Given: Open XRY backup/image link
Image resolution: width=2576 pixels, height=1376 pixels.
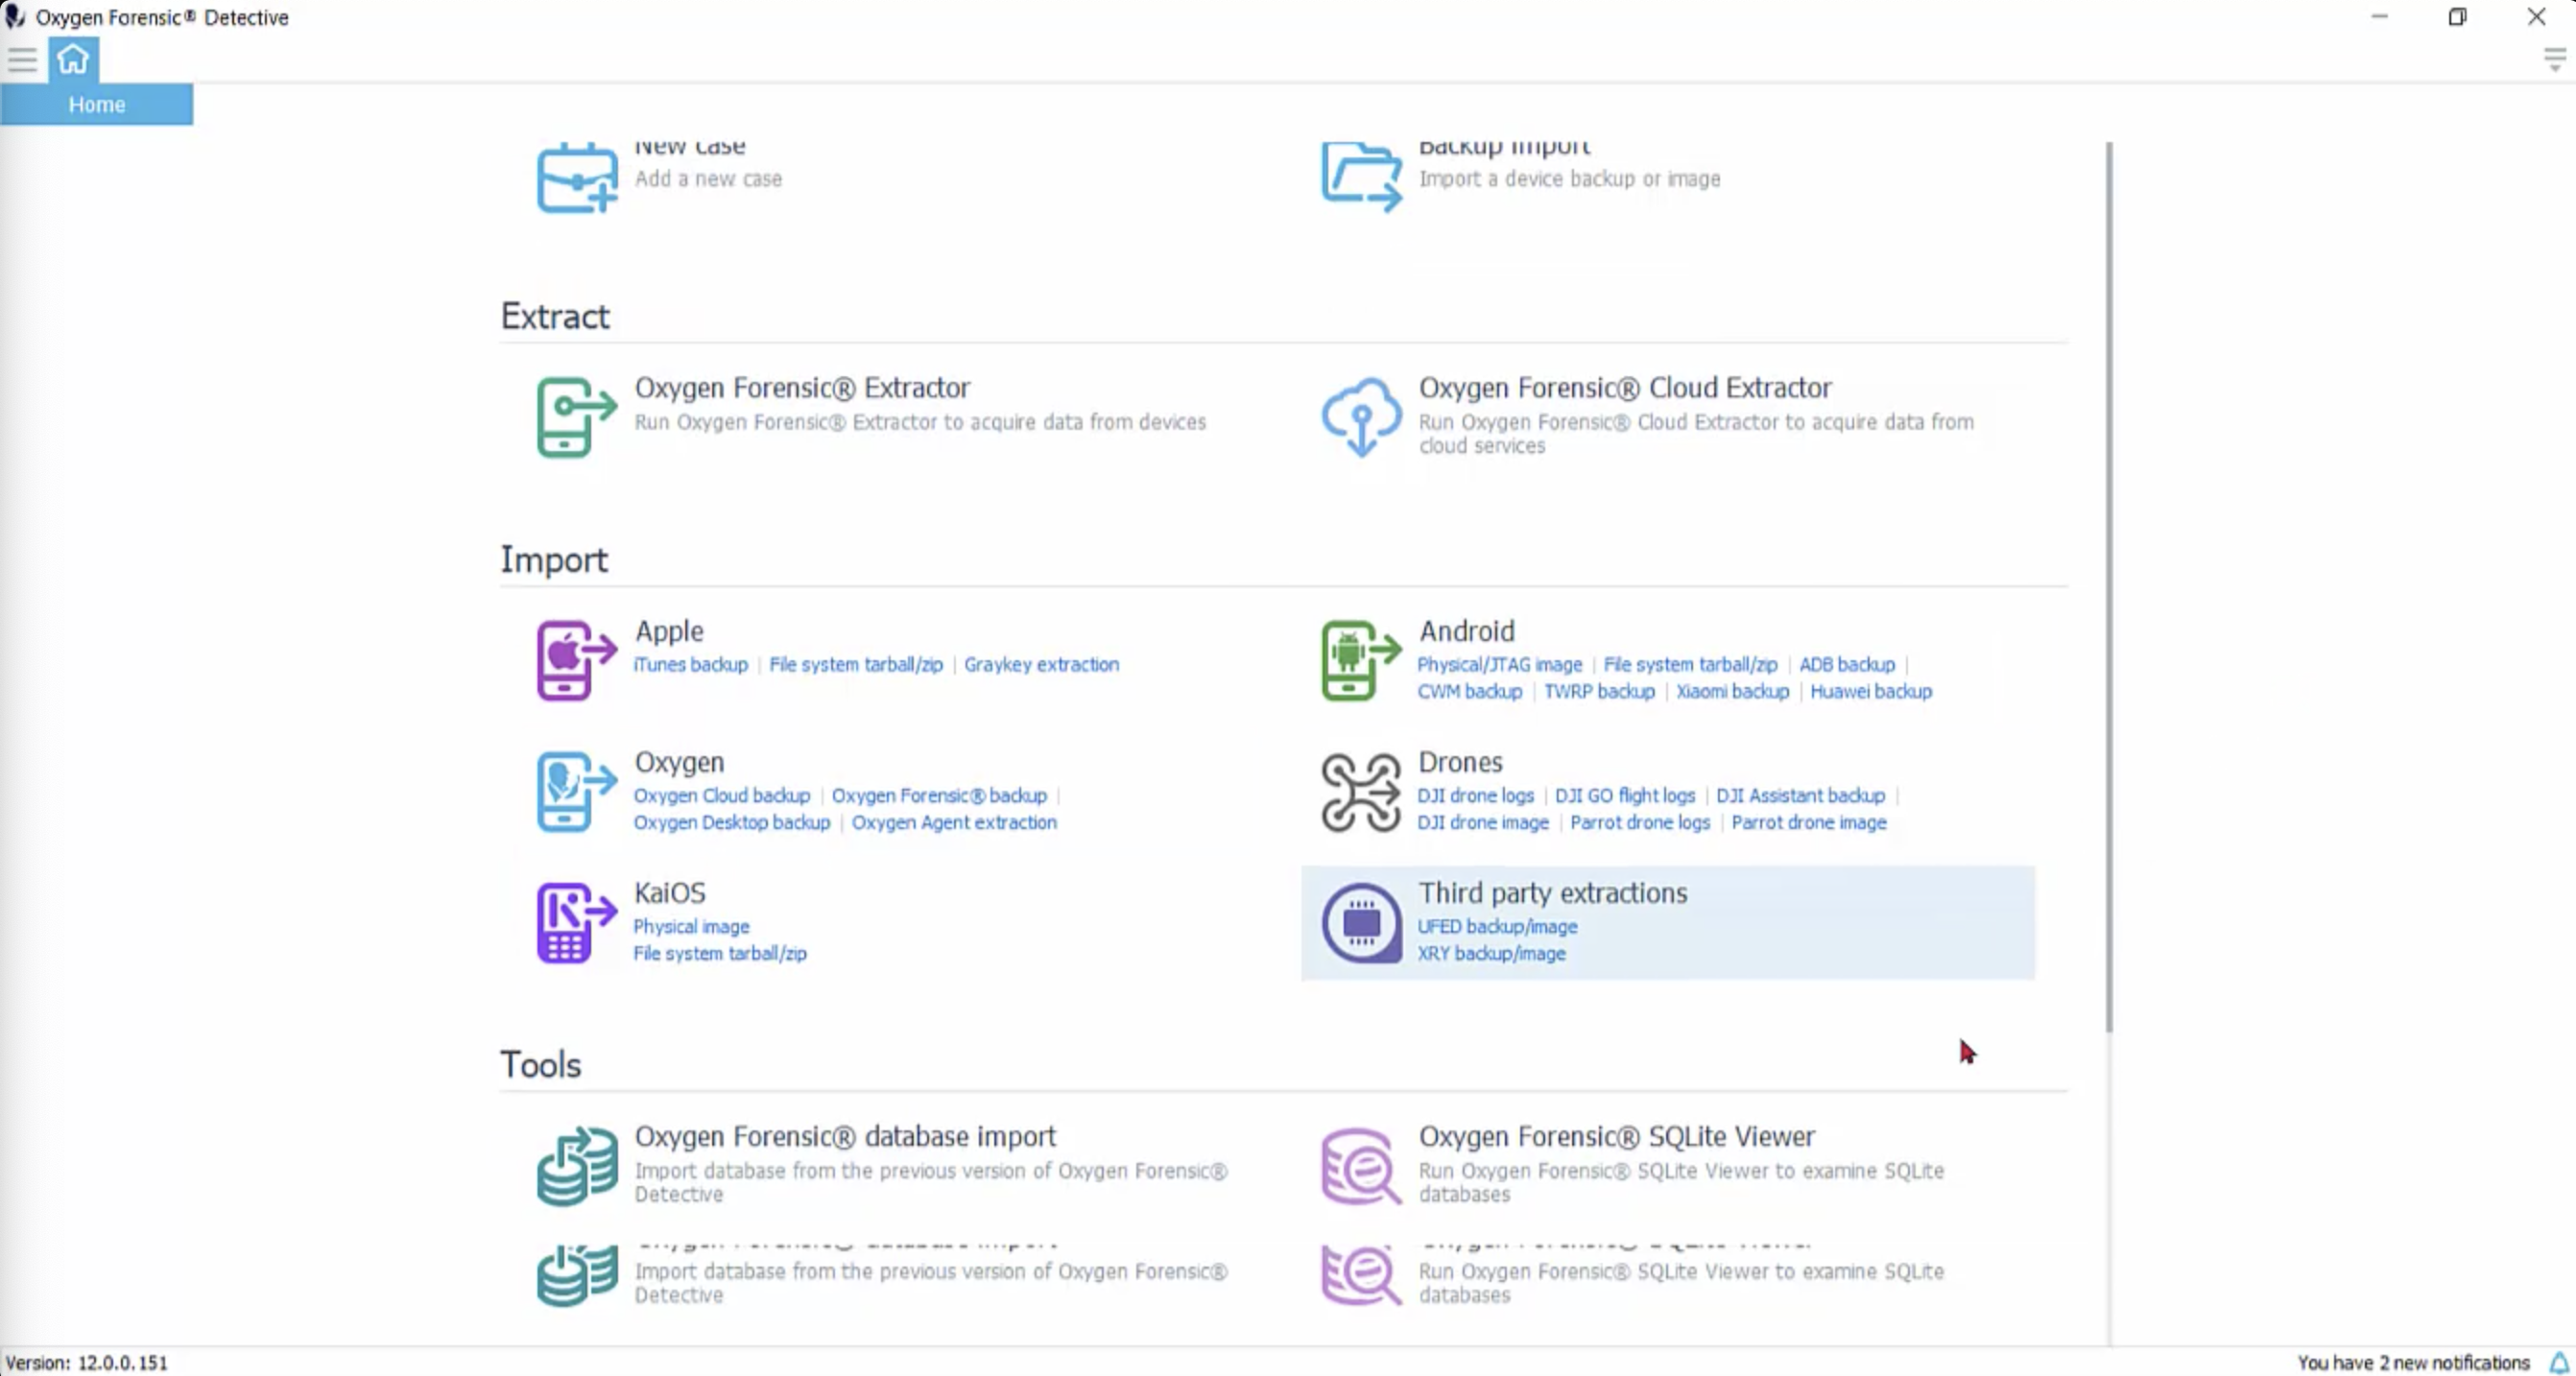Looking at the screenshot, I should pyautogui.click(x=1491, y=953).
